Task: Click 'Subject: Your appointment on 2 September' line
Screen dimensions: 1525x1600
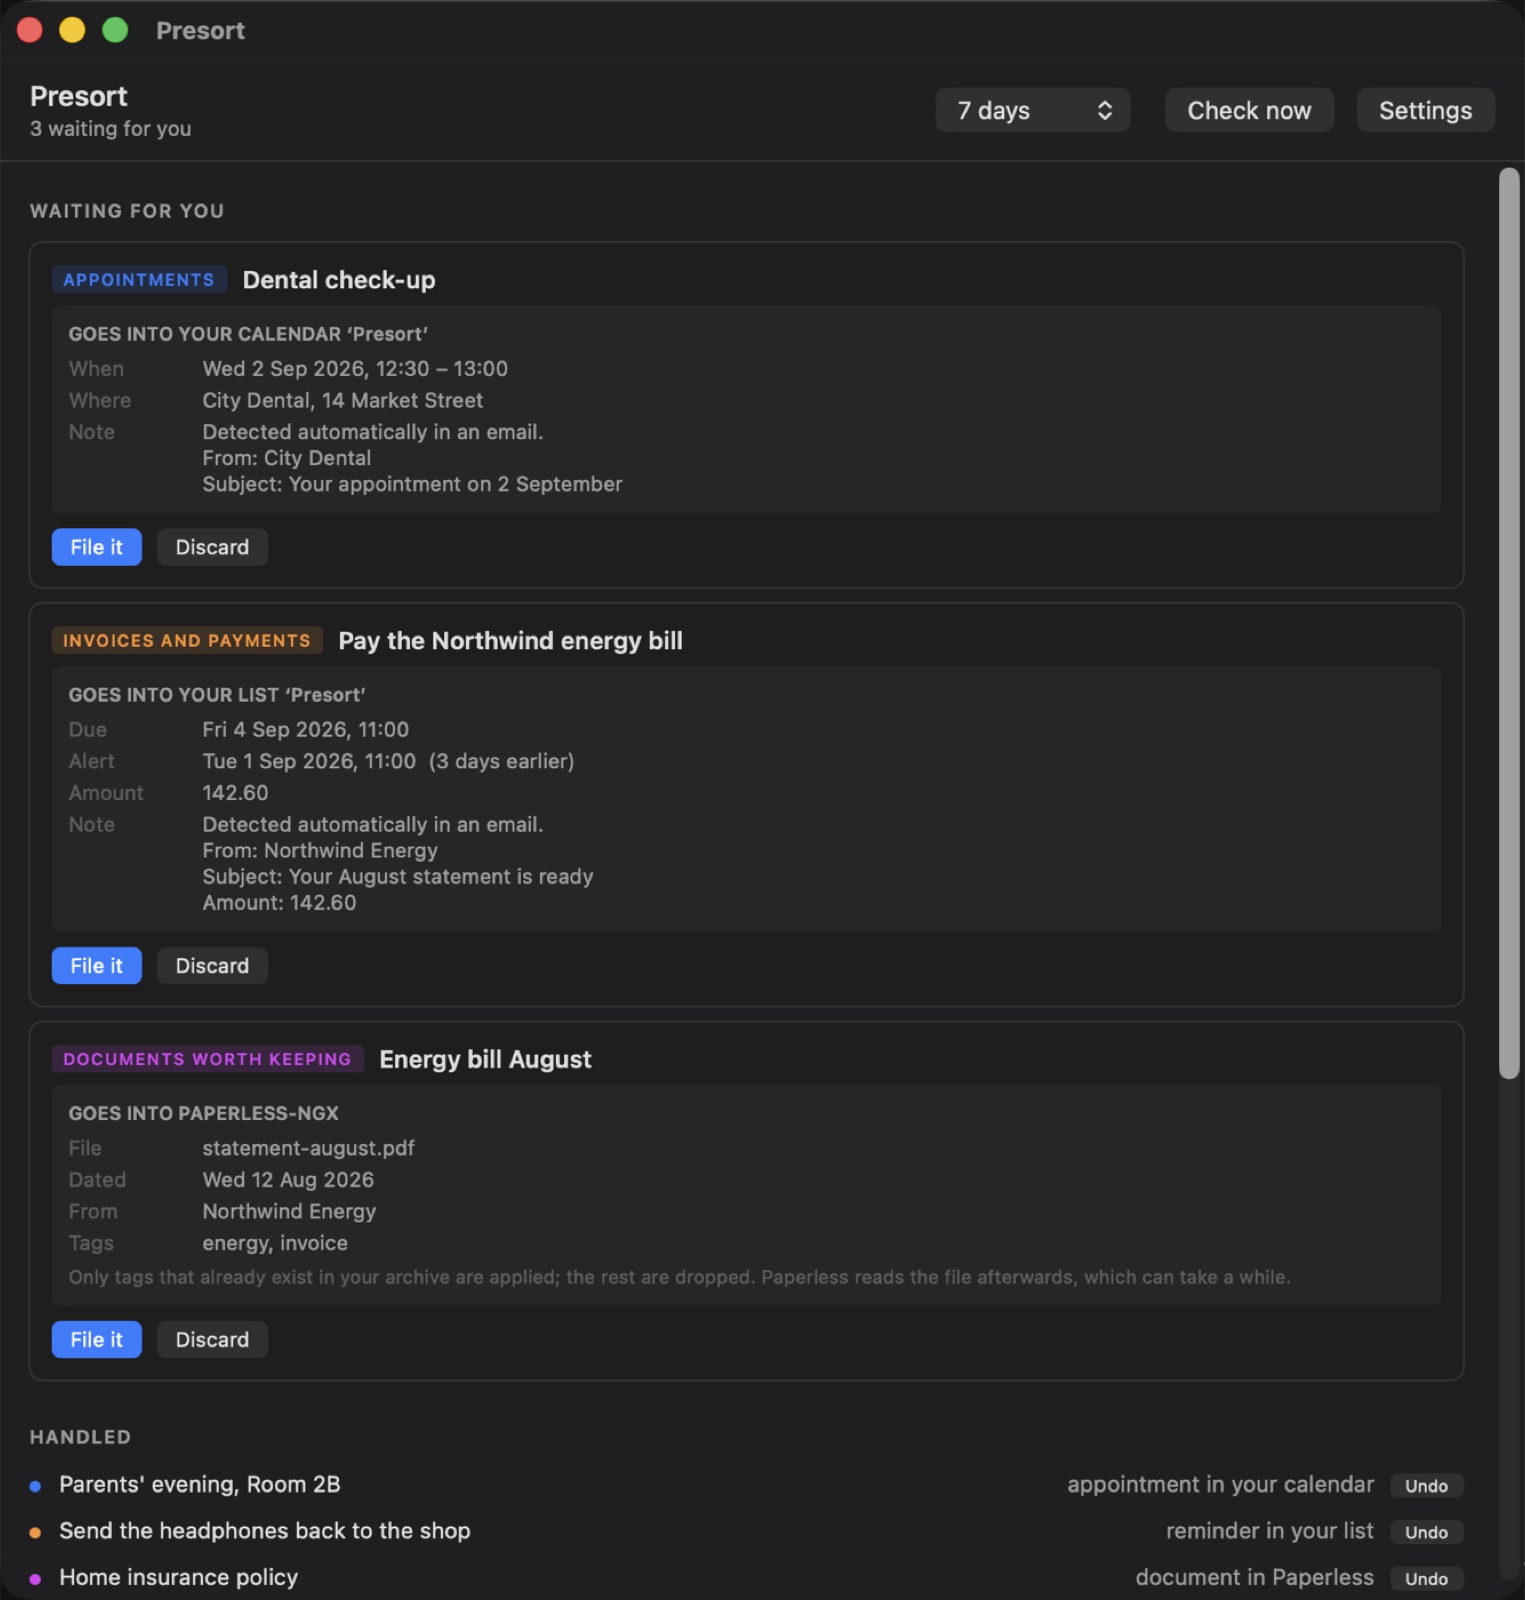Action: 413,484
